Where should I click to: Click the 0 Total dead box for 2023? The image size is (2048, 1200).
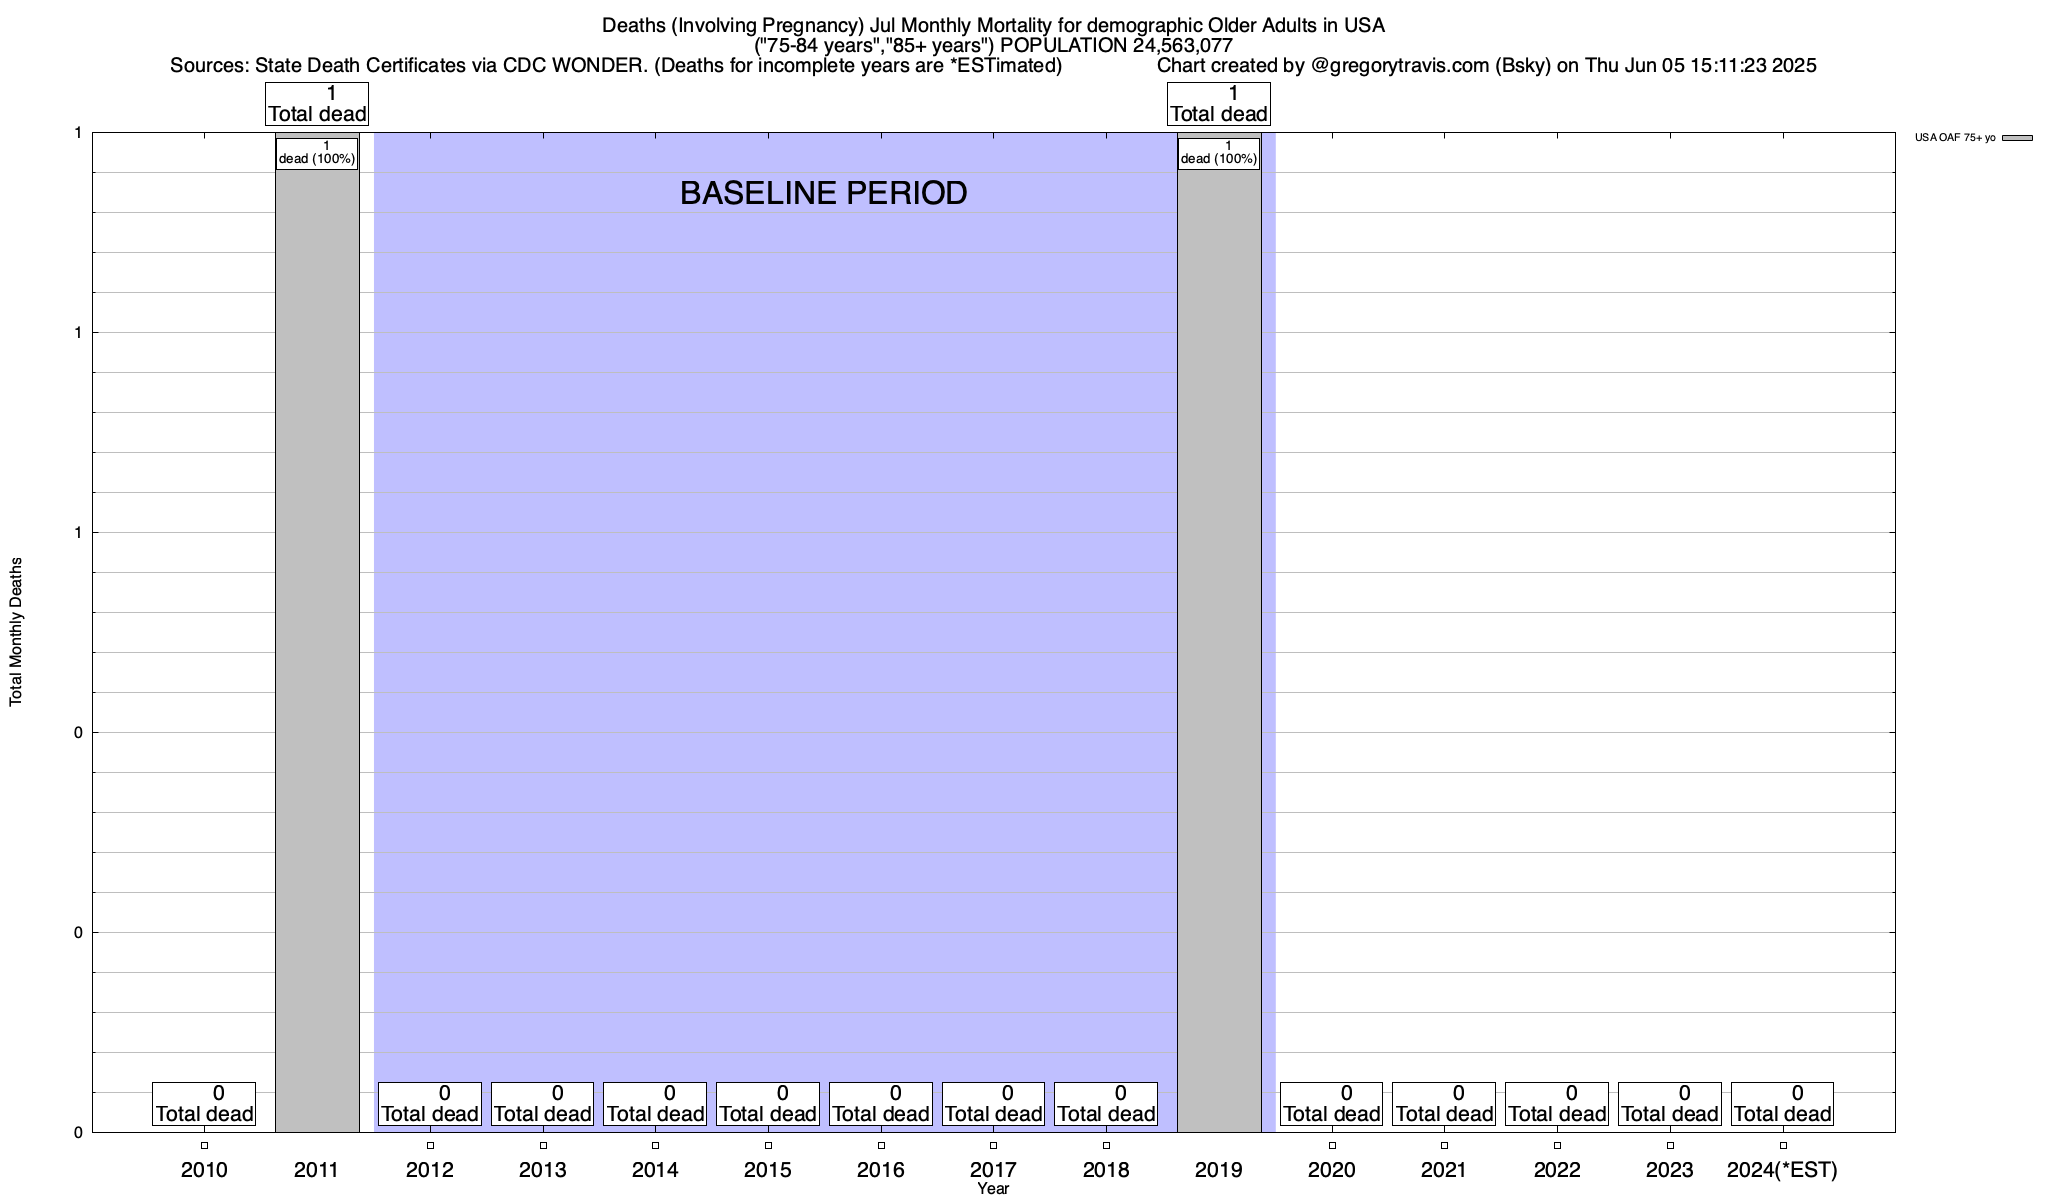tap(1670, 1104)
